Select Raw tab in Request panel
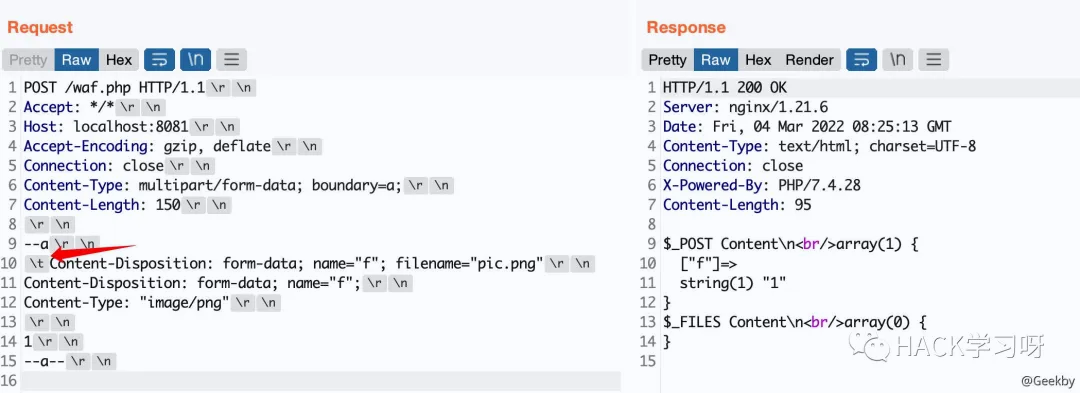 tap(76, 60)
